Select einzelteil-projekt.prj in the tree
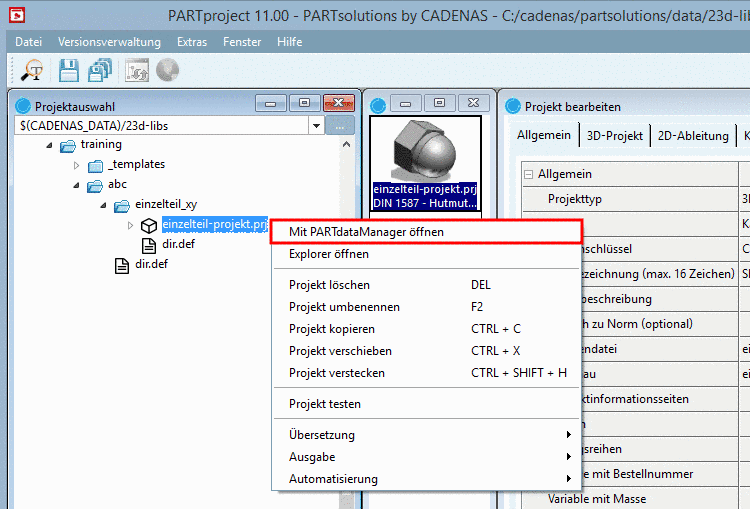Viewport: 750px width, 509px height. pyautogui.click(x=214, y=224)
